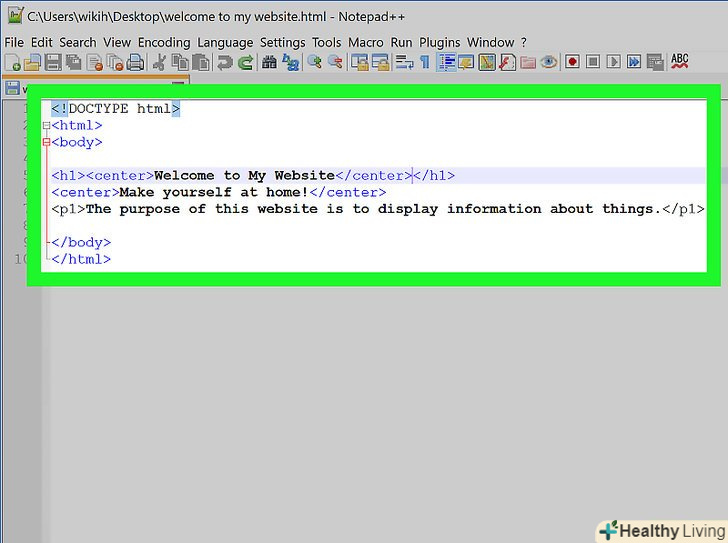Viewport: 728px width, 543px height.
Task: Toggle word wrap
Action: pos(404,62)
